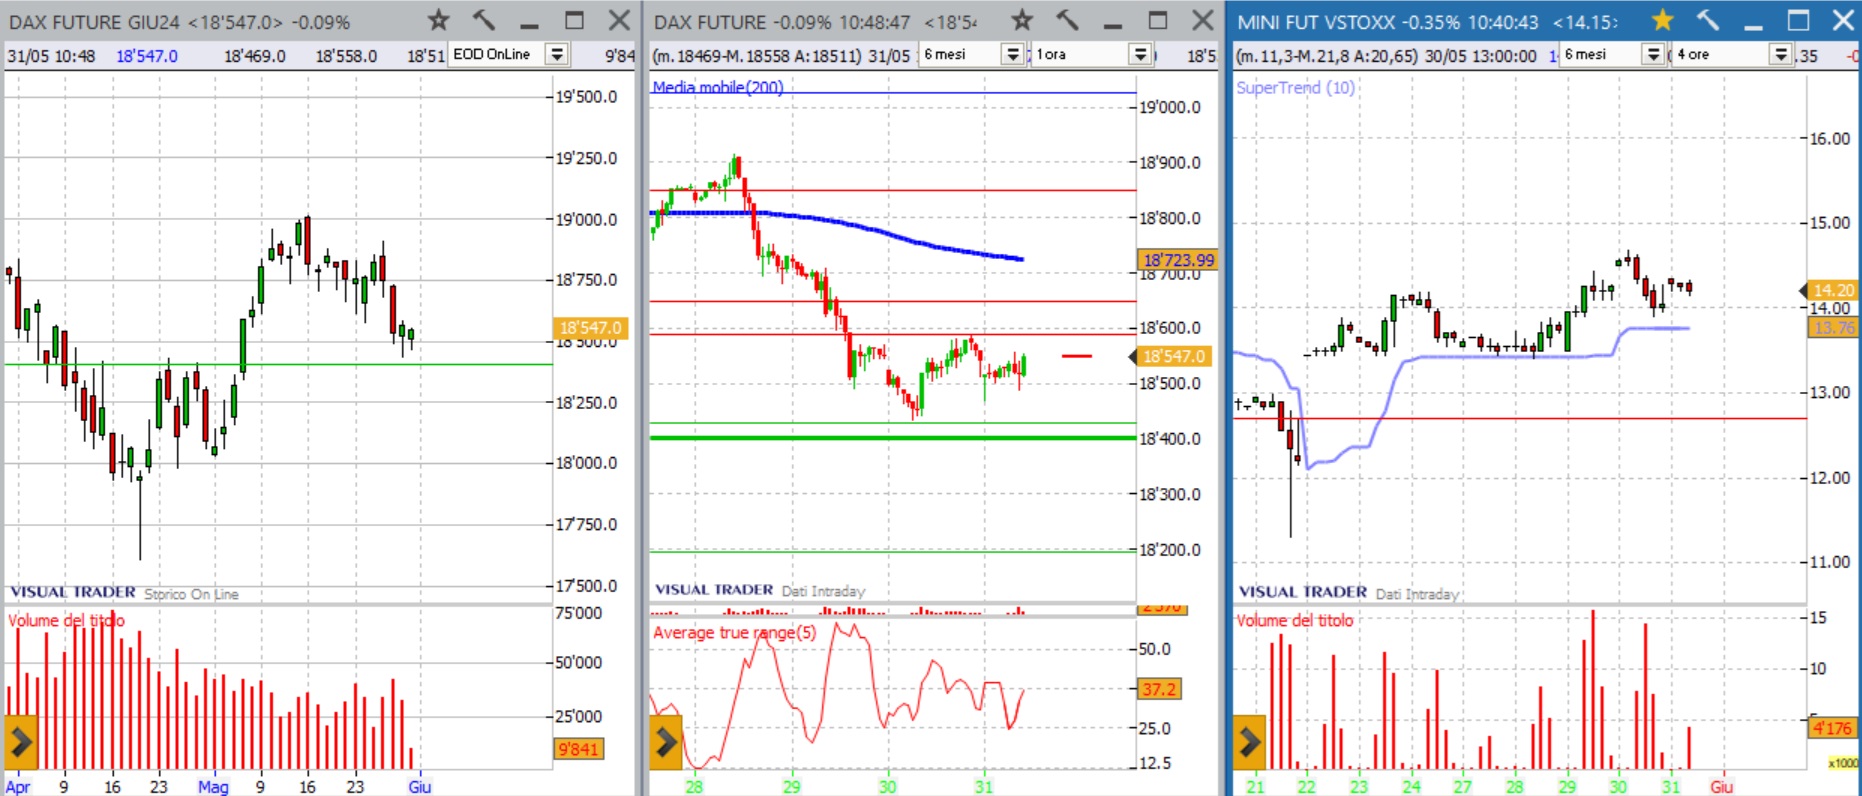The width and height of the screenshot is (1862, 796).
Task: Click the 6 mesi field in DAX FUTURE window
Action: 961,54
